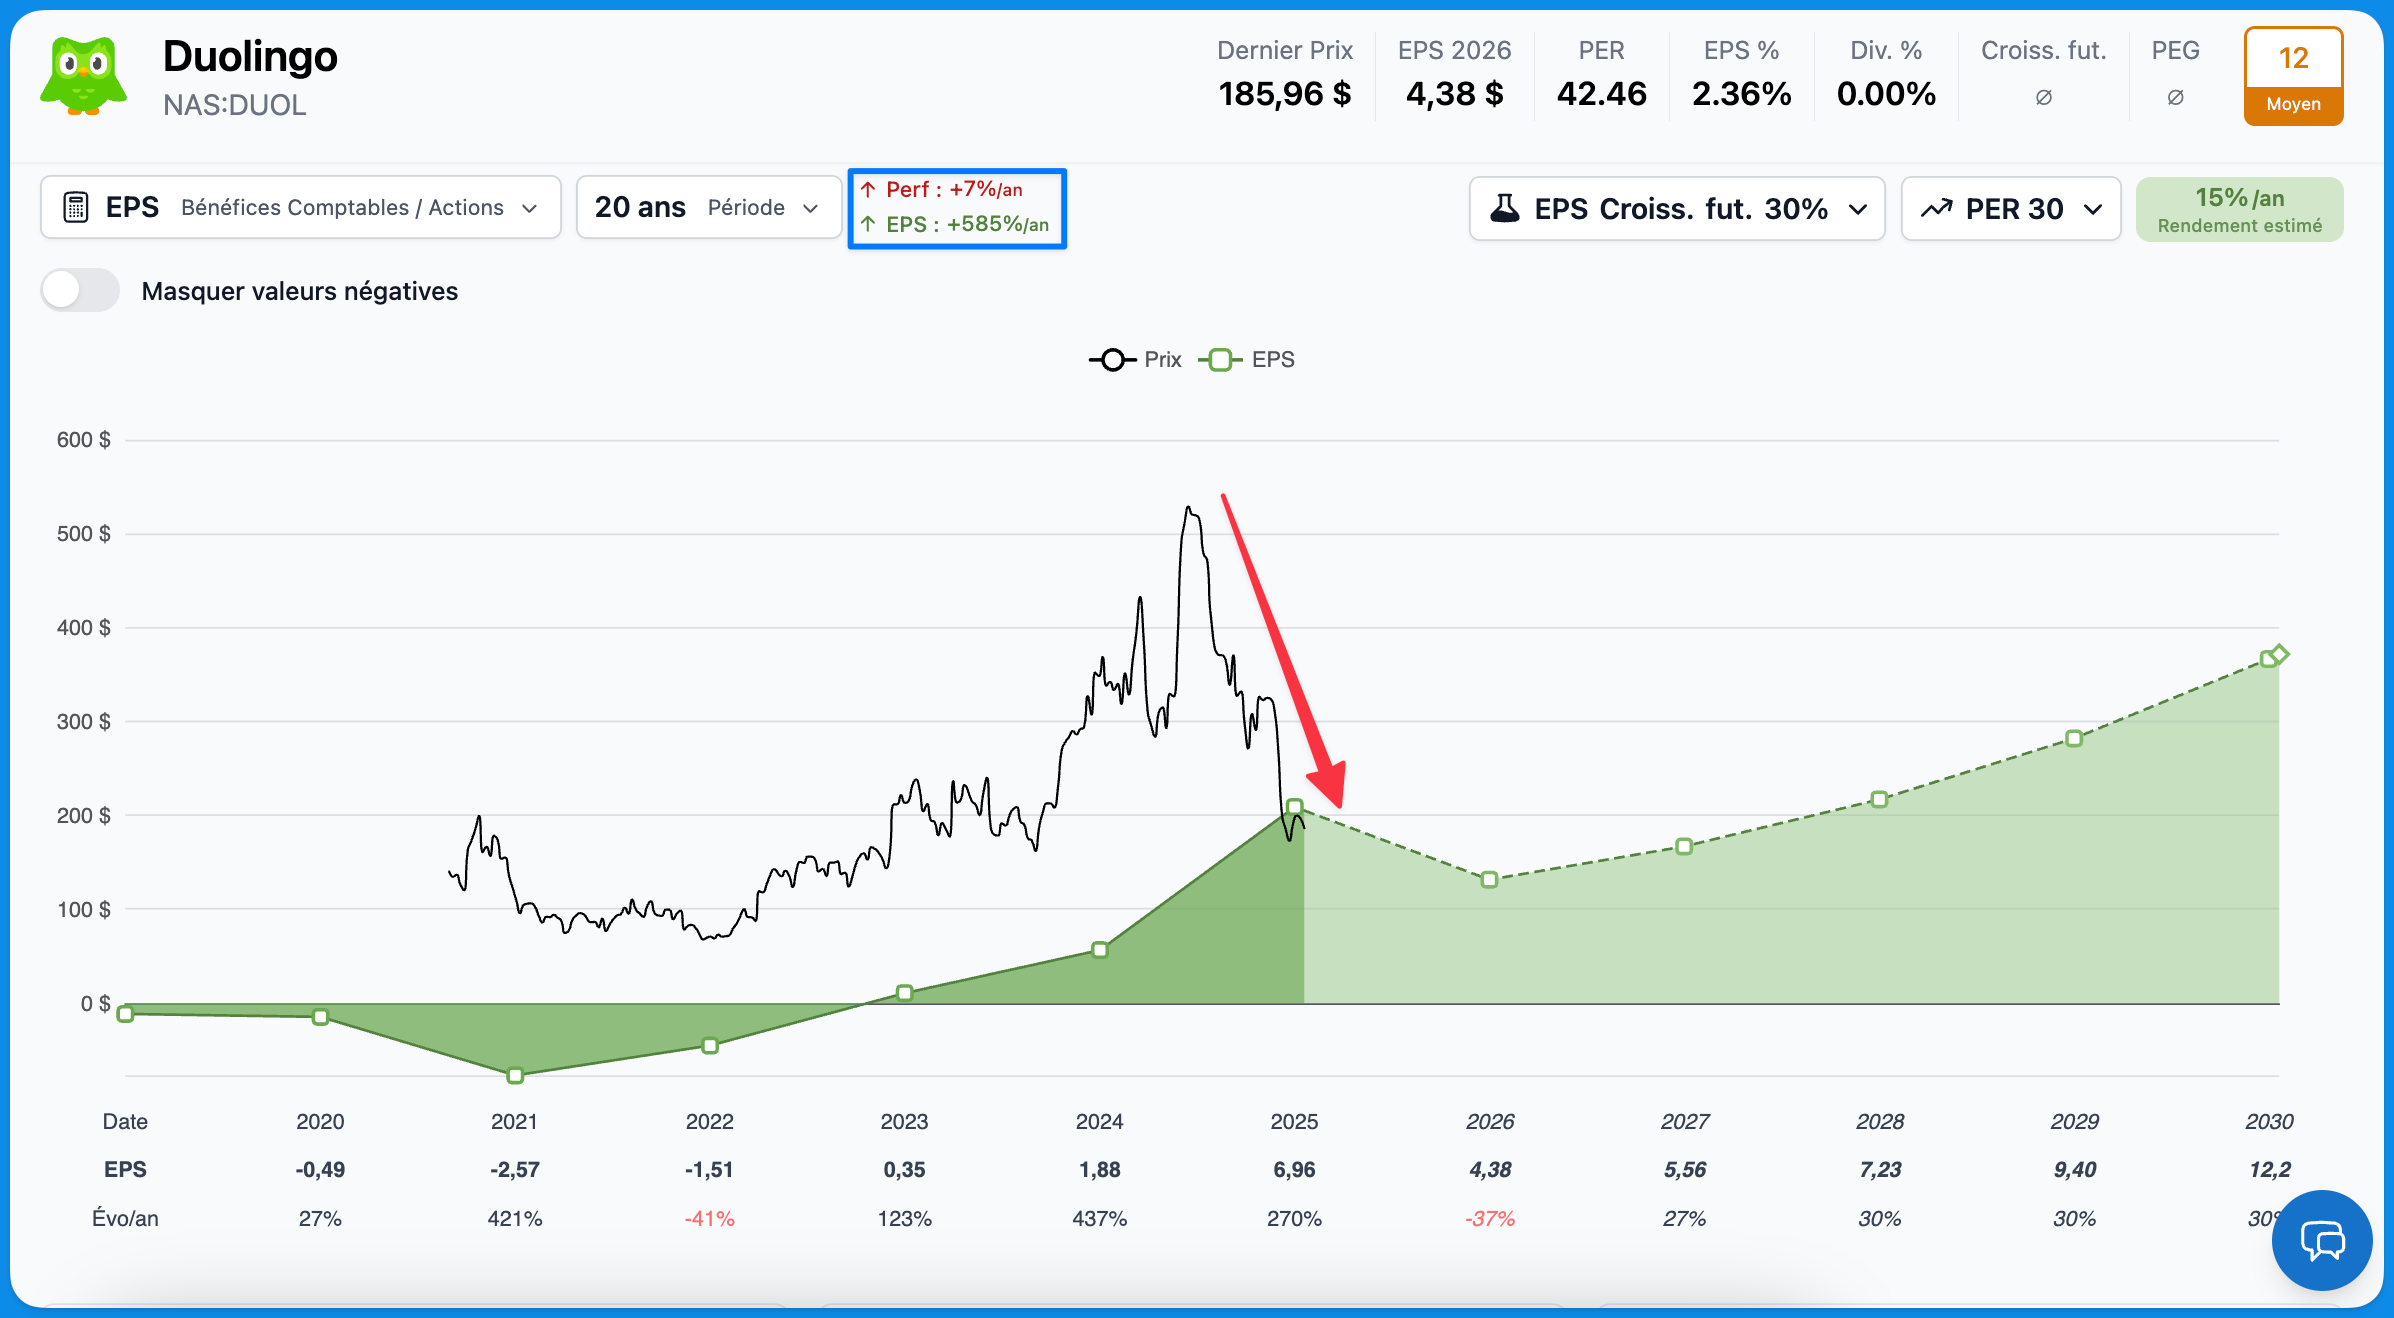
Task: Click the 2025 EPS data point on chart
Action: click(x=1294, y=806)
